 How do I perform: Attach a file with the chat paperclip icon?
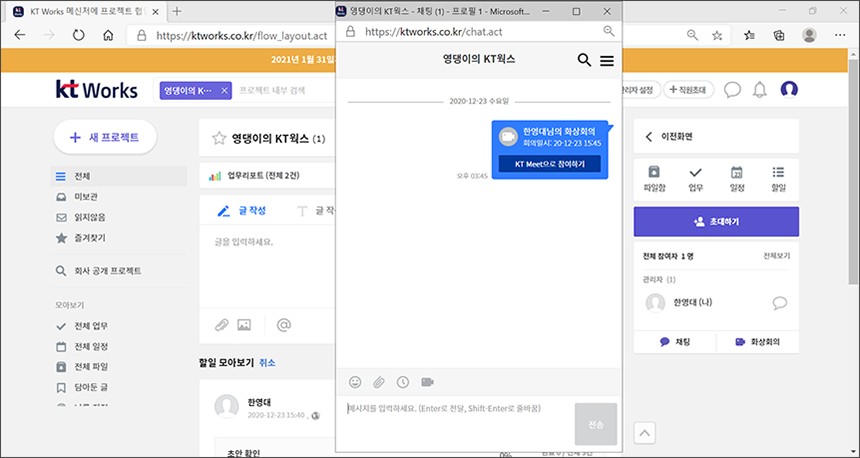[x=379, y=382]
